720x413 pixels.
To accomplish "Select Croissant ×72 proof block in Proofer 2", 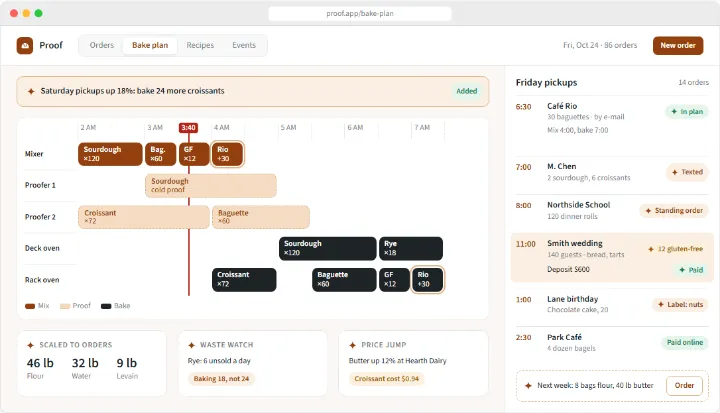I will point(144,217).
